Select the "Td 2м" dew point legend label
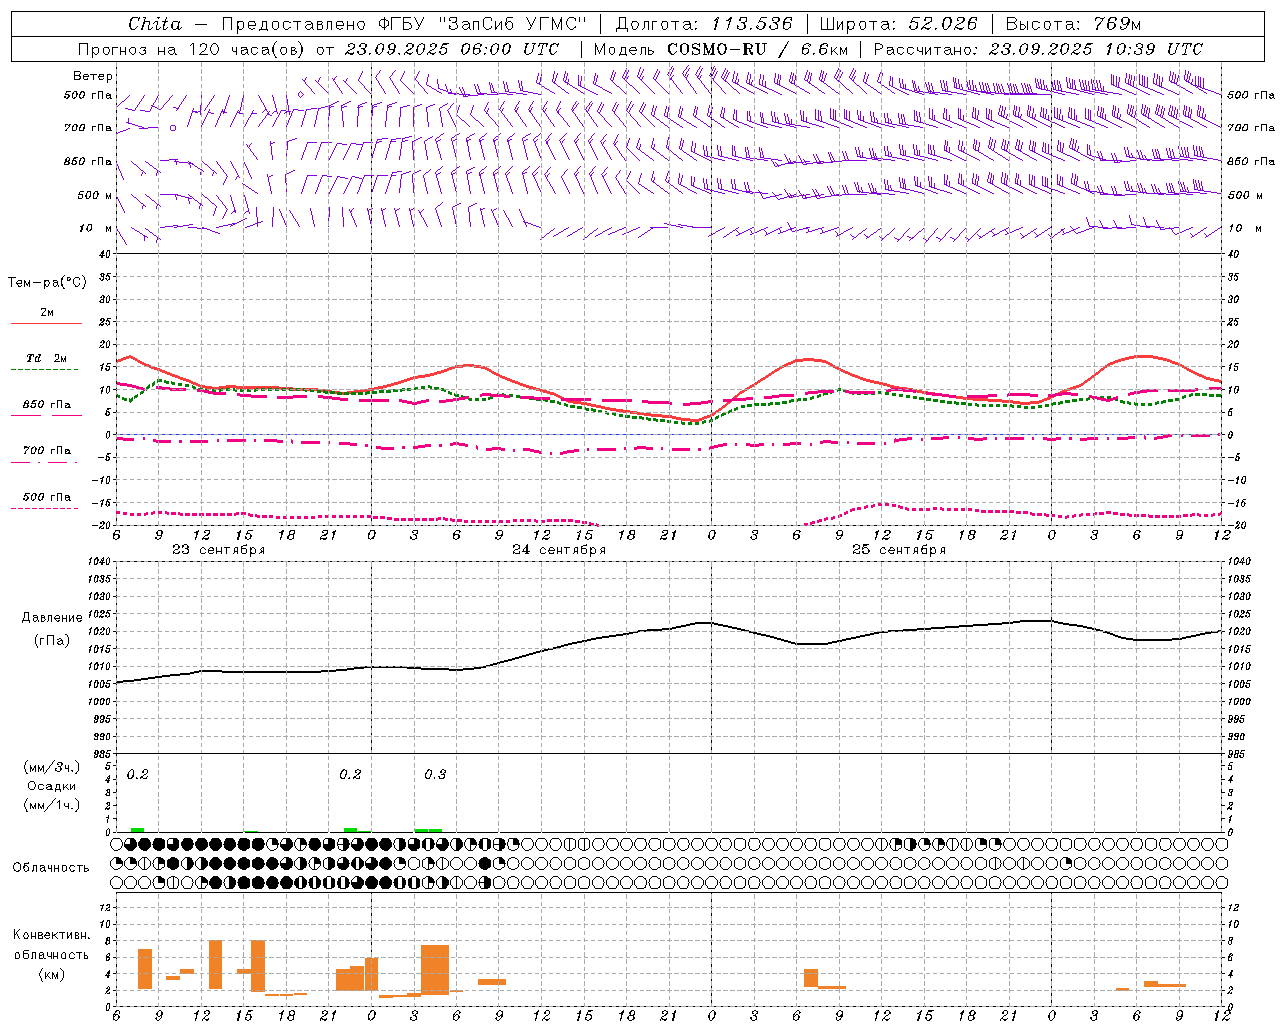The height and width of the screenshot is (1024, 1280). point(46,358)
